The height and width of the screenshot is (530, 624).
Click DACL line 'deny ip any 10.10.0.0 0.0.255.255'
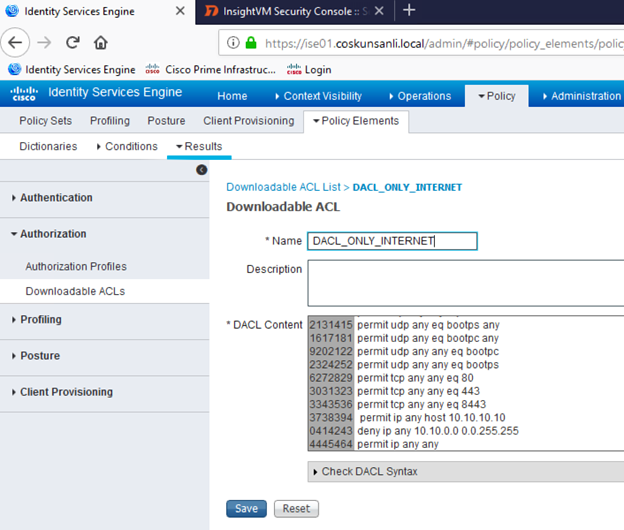[438, 431]
